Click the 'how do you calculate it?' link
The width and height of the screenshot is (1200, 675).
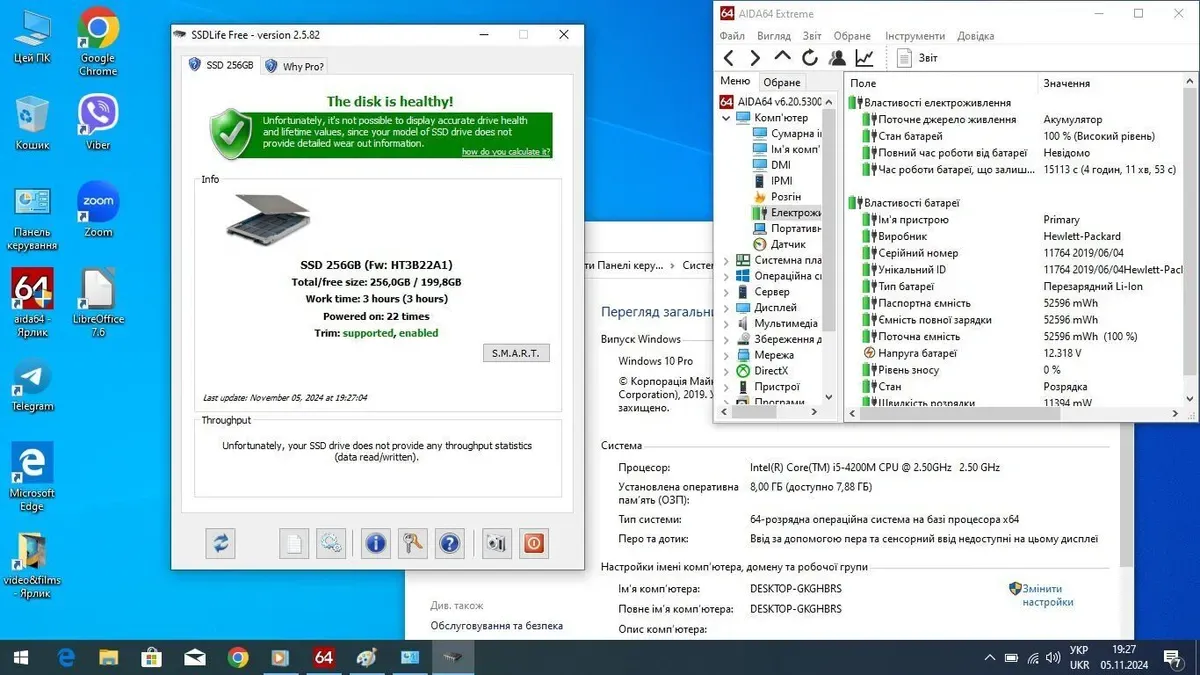pos(505,152)
